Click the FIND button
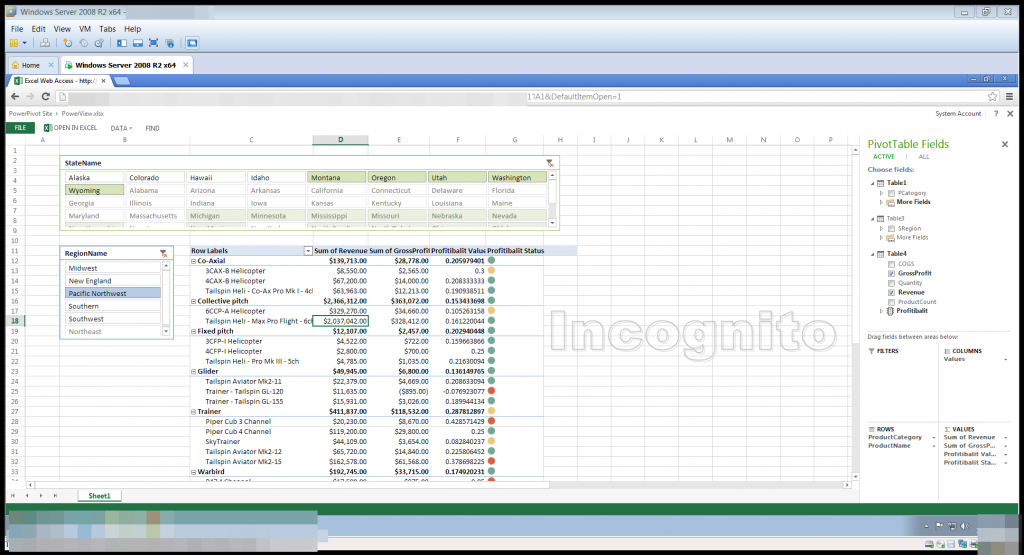Image resolution: width=1024 pixels, height=555 pixels. 152,129
